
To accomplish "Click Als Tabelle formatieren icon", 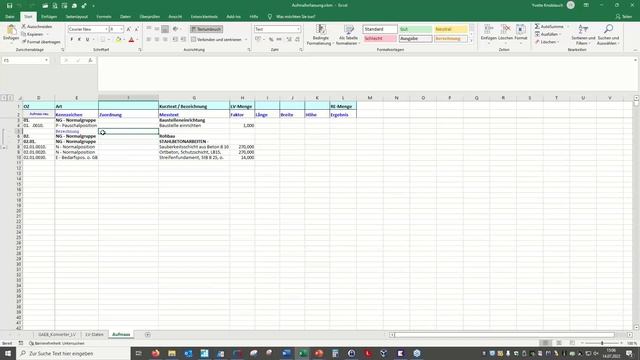I will click(349, 29).
